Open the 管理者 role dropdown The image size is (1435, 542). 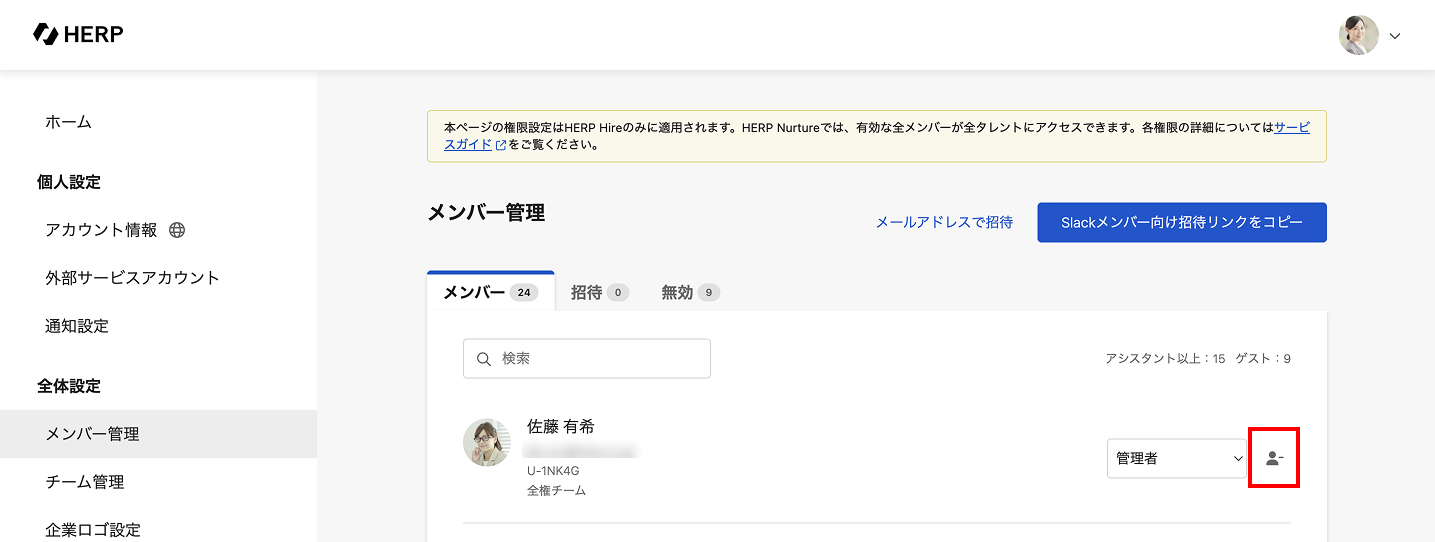(1176, 459)
